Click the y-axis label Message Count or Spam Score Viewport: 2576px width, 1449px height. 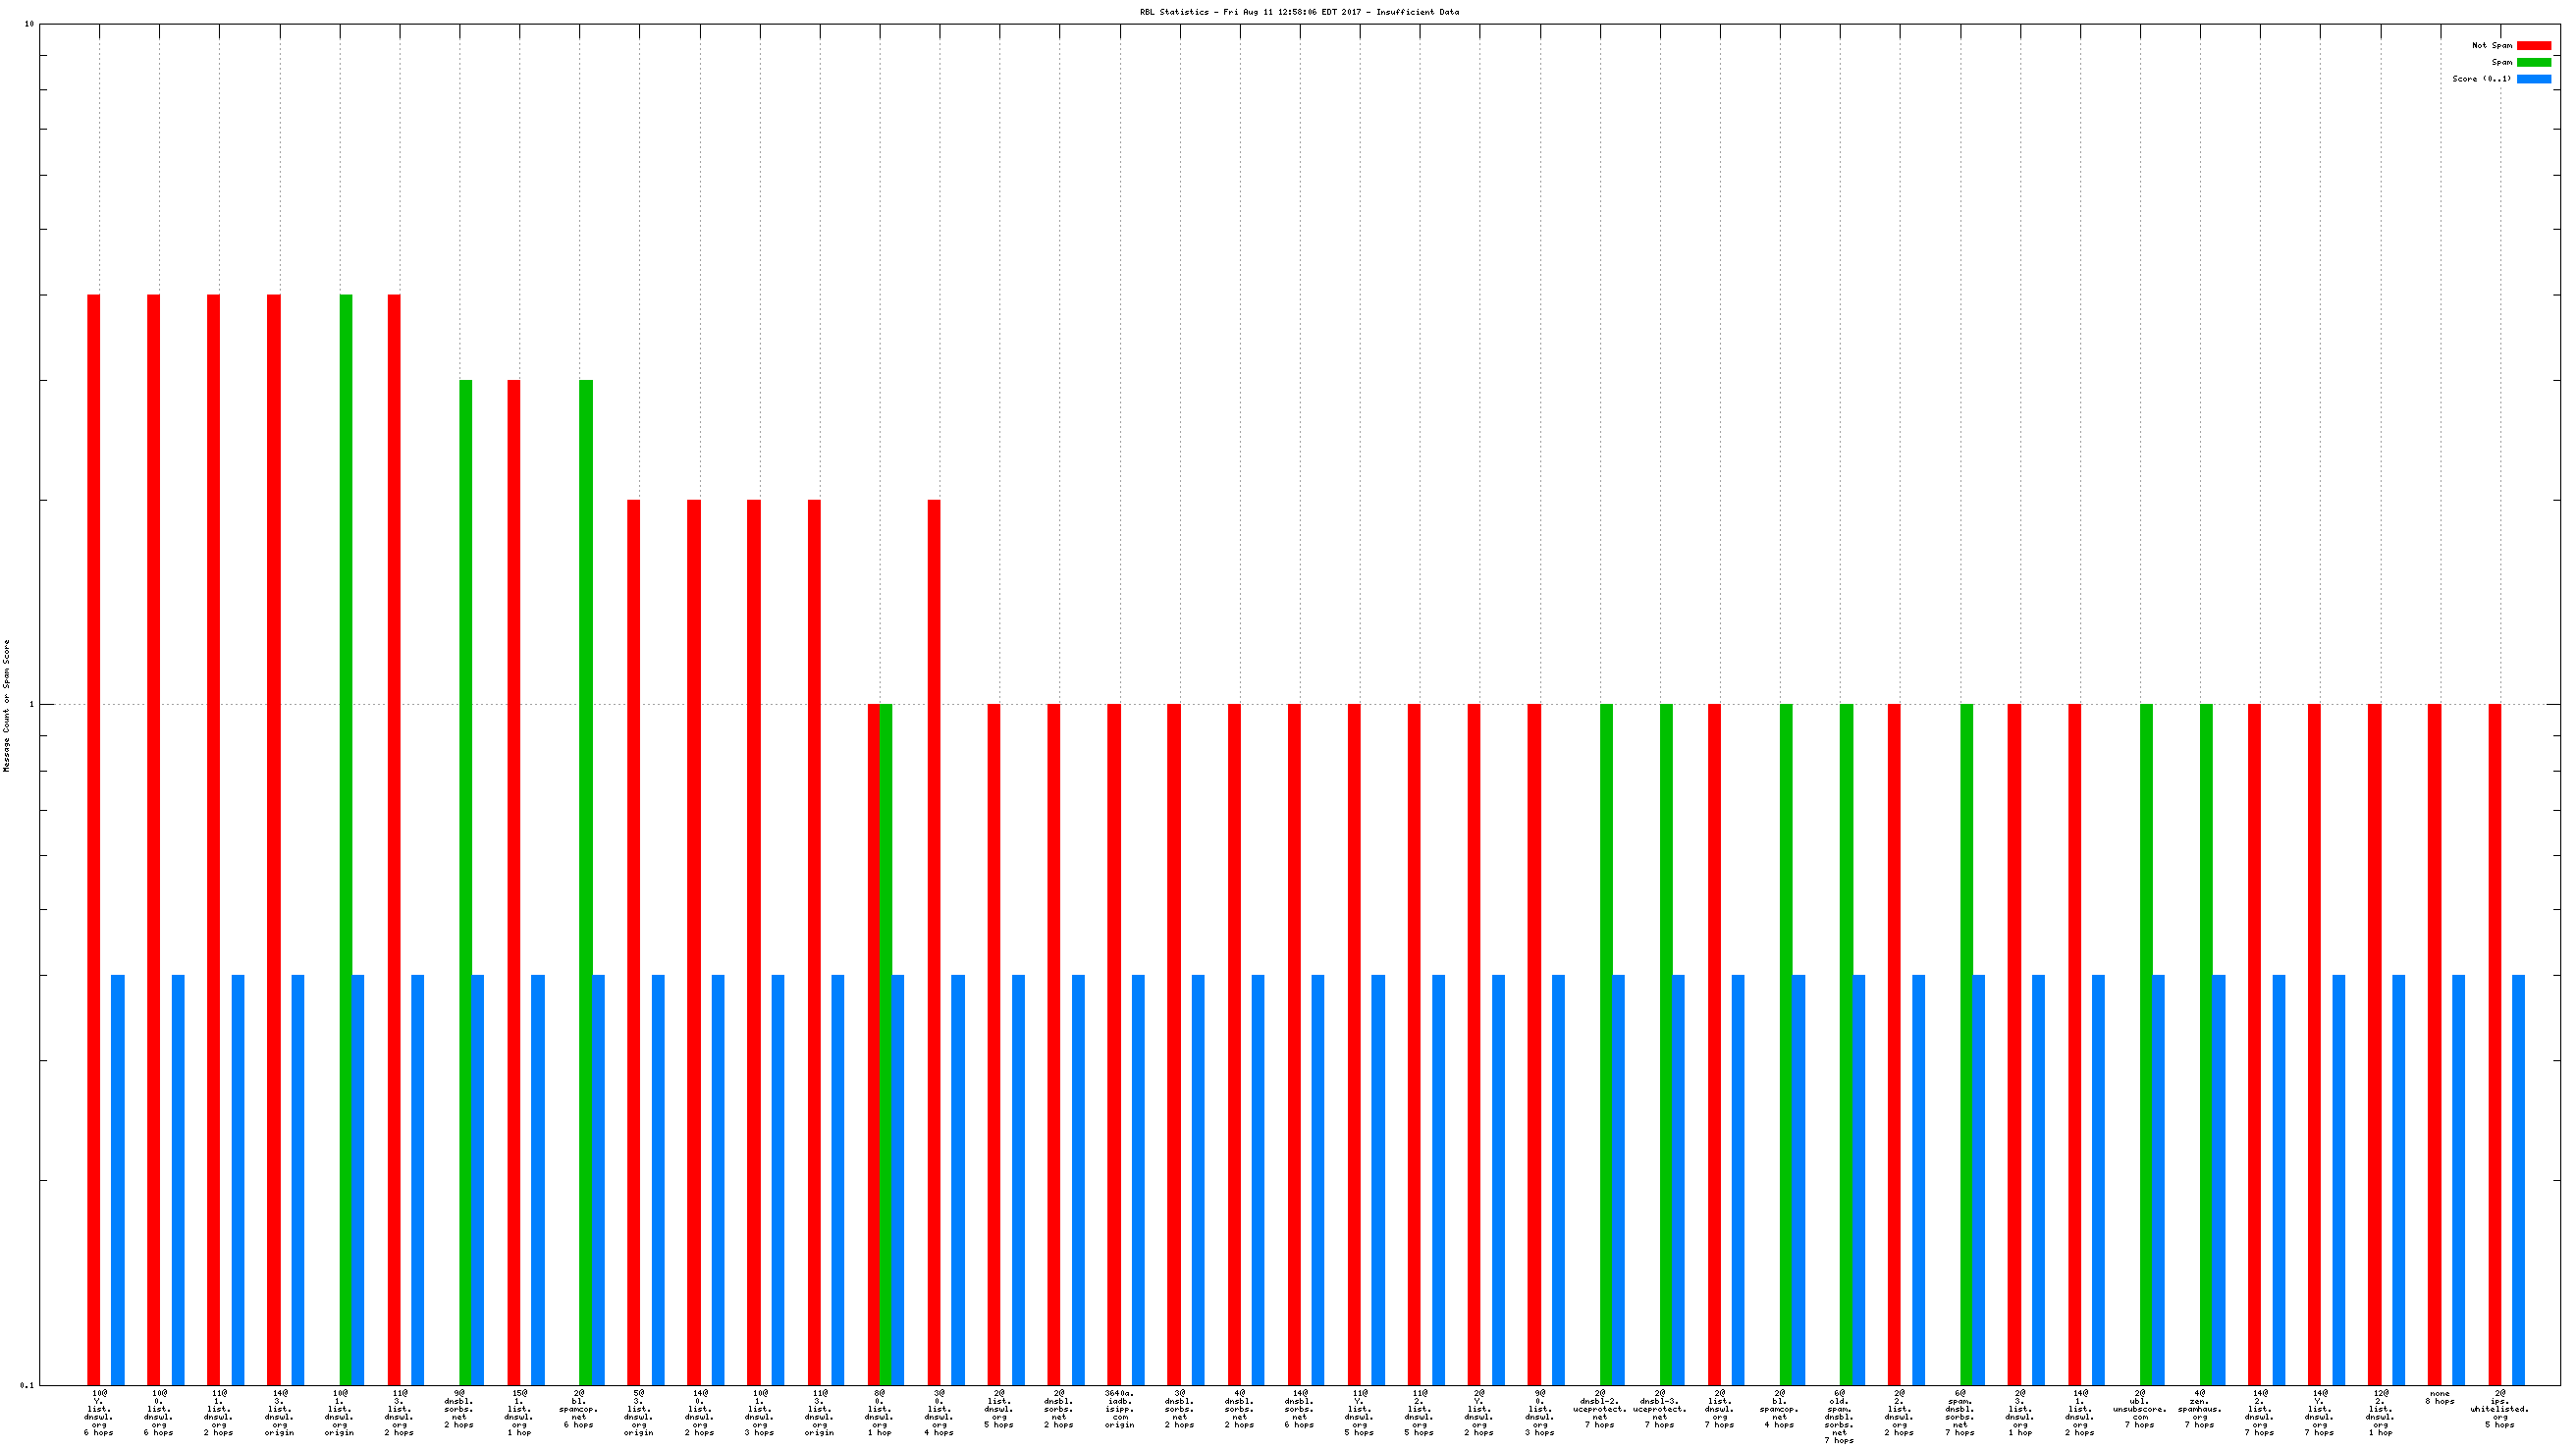click(x=7, y=706)
